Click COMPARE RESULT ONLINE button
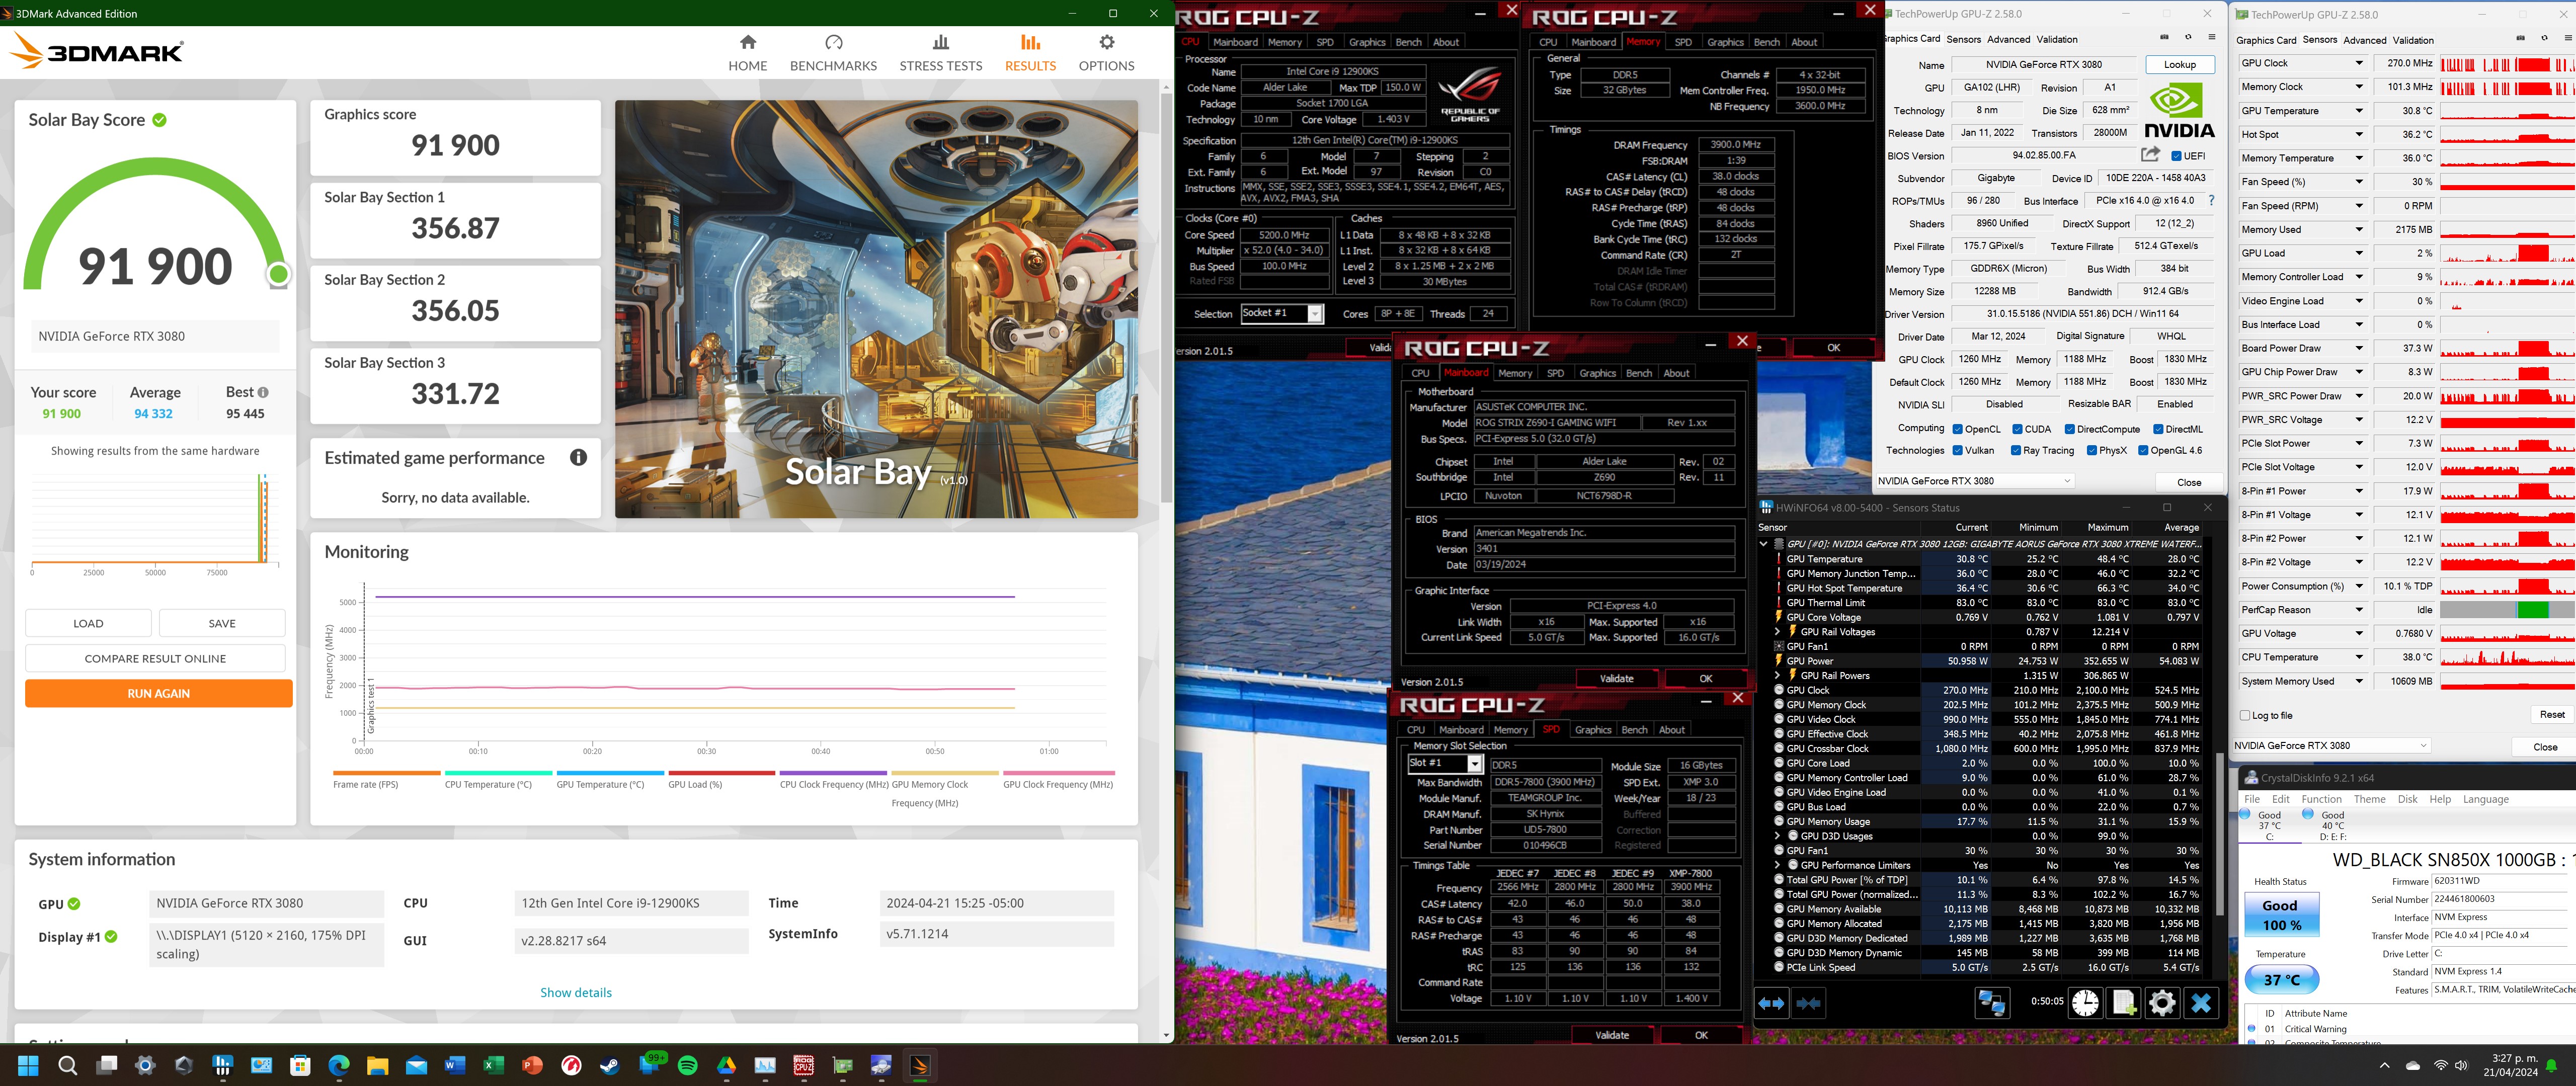Image resolution: width=2576 pixels, height=1086 pixels. pos(155,658)
